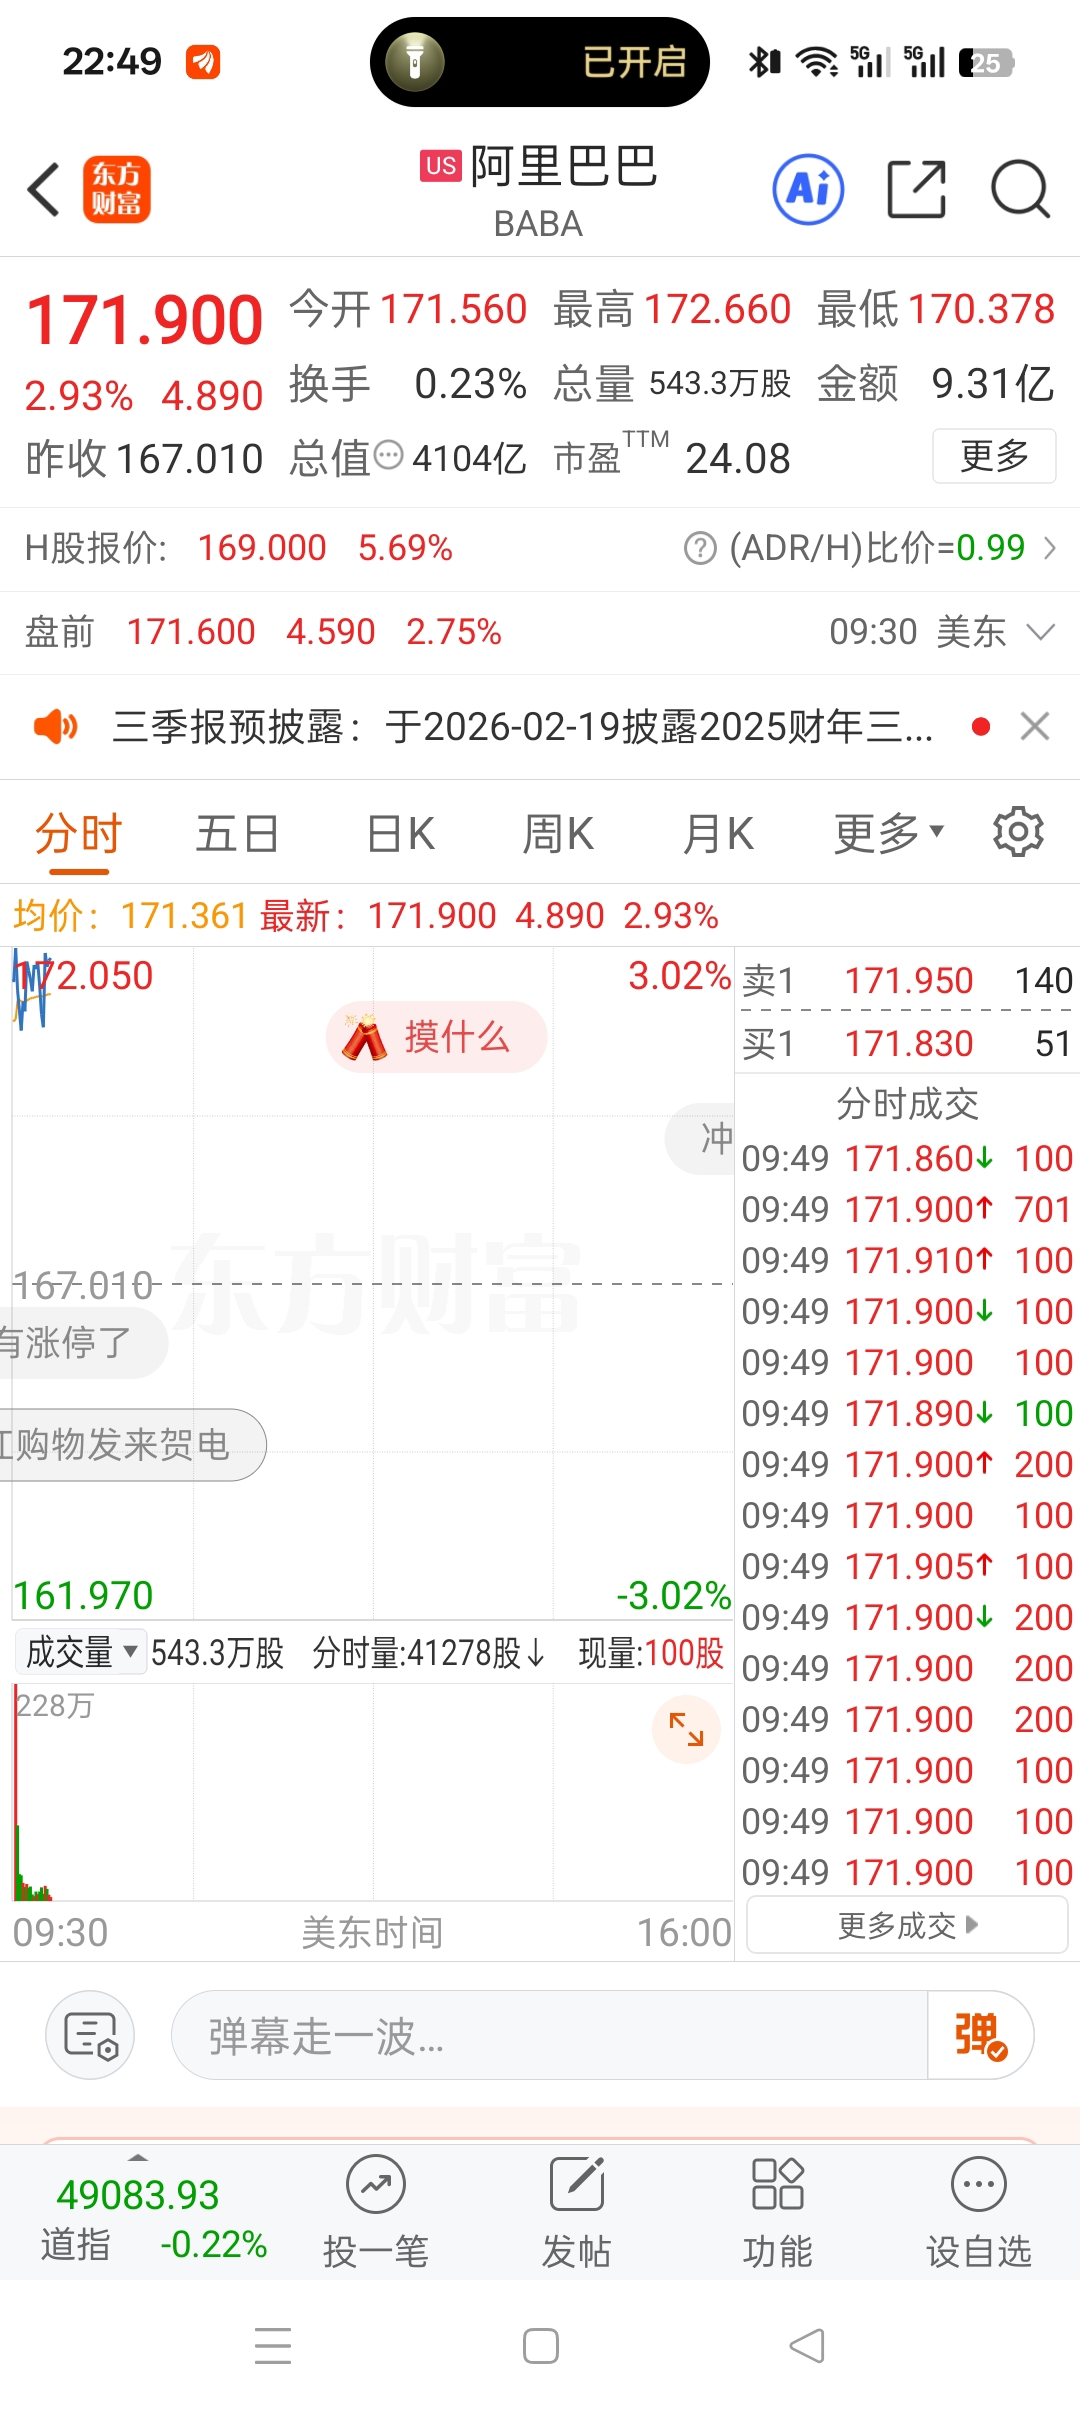Tap the 171.890 trade row

pos(907,1413)
